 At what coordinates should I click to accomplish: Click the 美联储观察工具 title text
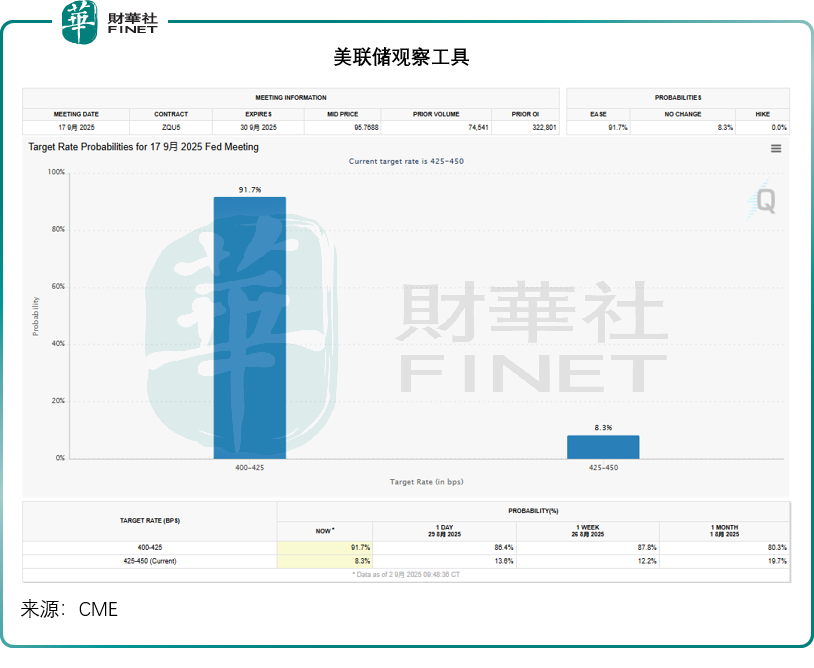(401, 57)
